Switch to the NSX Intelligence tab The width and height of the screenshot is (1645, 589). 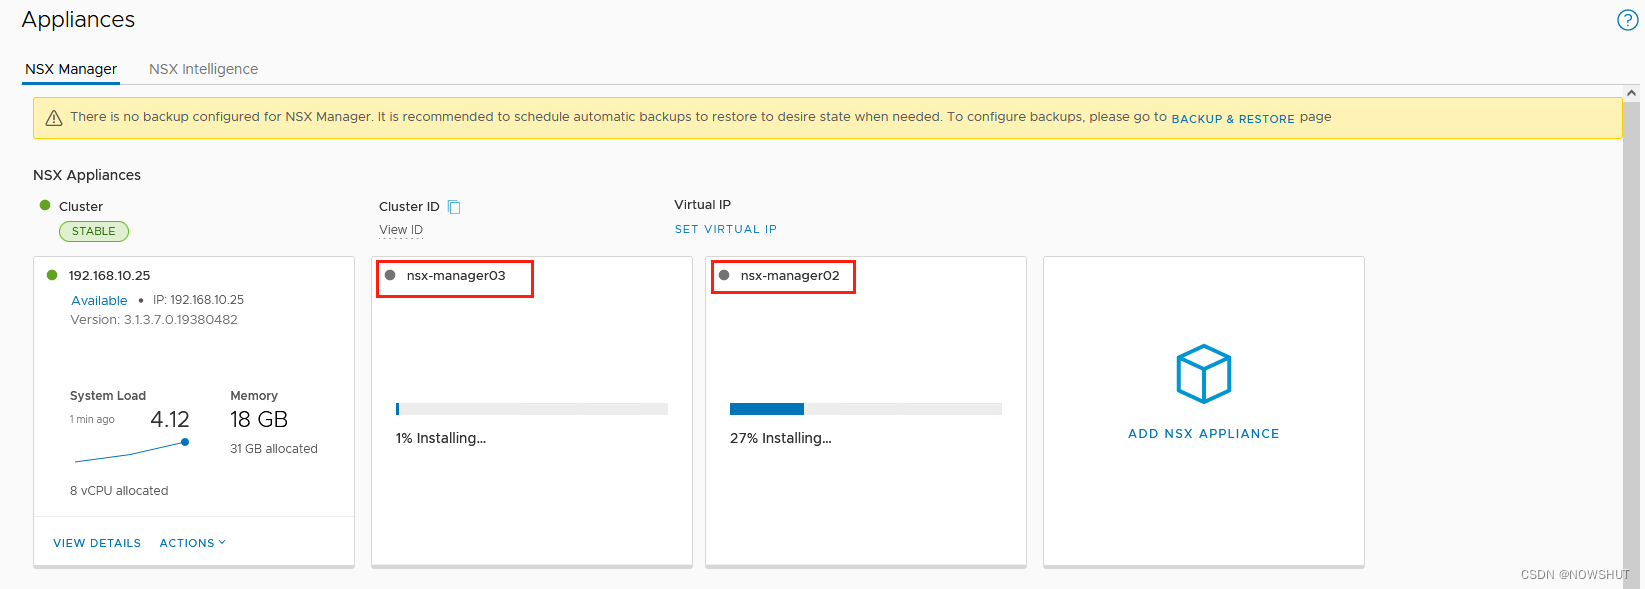tap(203, 69)
